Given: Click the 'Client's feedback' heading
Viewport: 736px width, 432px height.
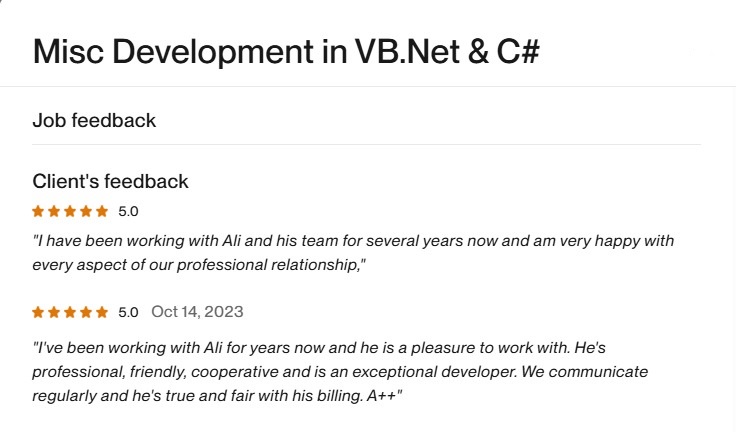Looking at the screenshot, I should [110, 181].
